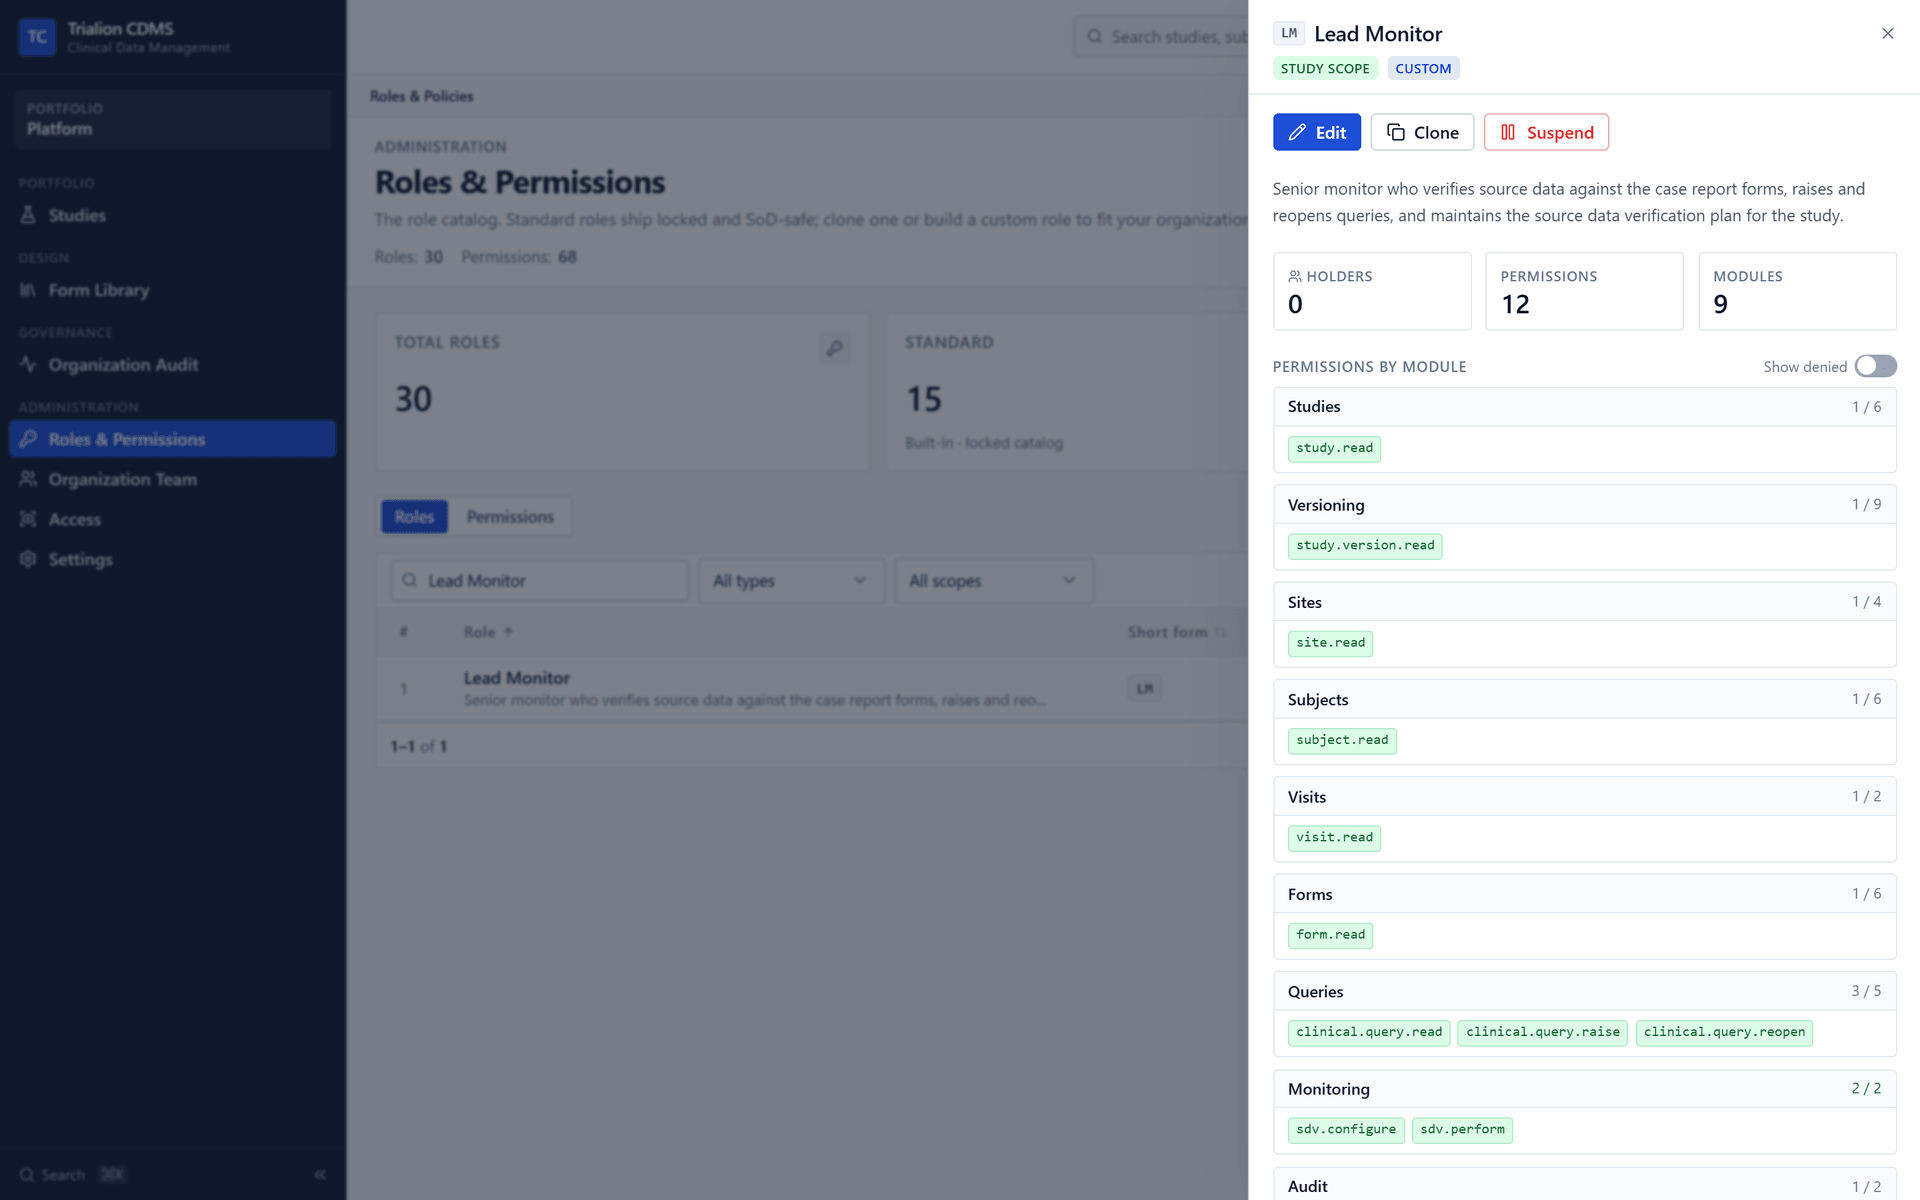This screenshot has width=1920, height=1200.
Task: Click the site.read permission chip
Action: 1330,643
